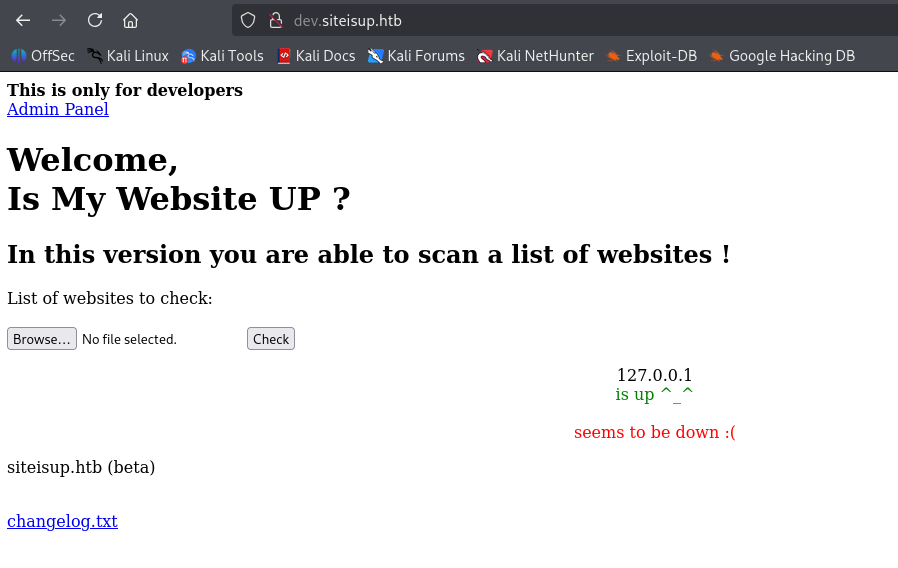Click the green 'is up ^_^' status
The width and height of the screenshot is (898, 568).
tap(655, 394)
